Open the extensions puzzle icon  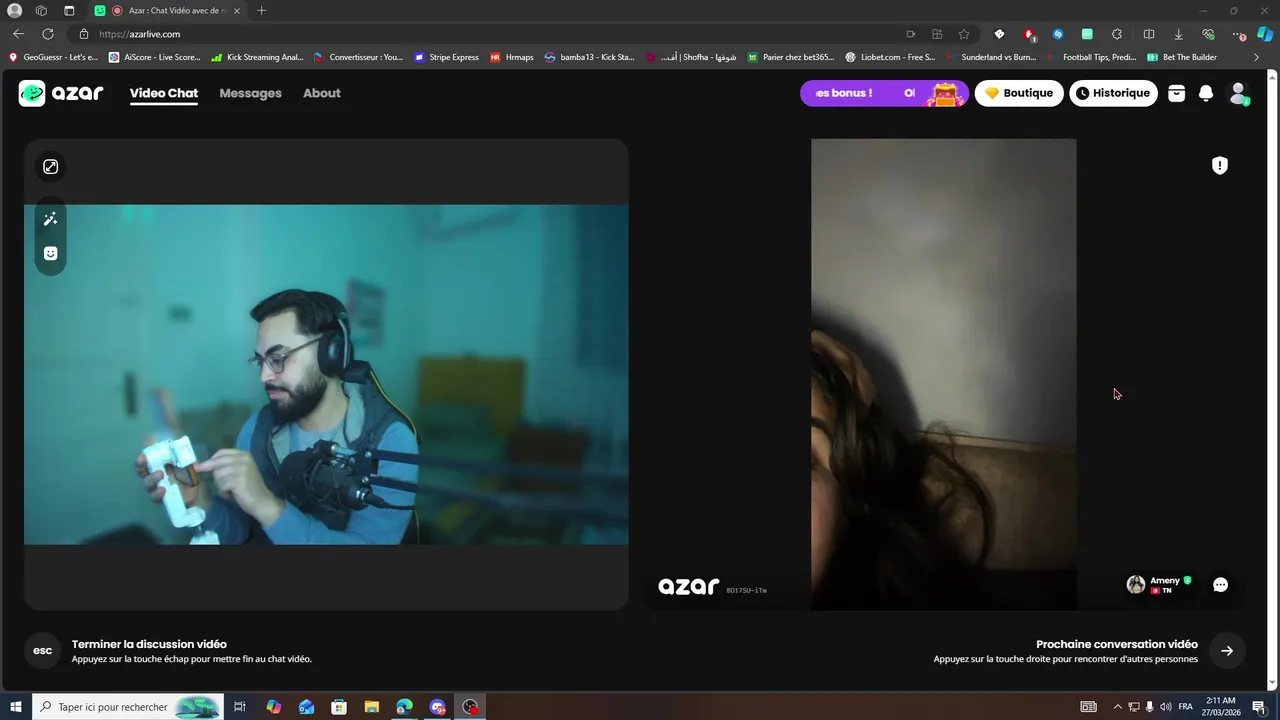click(1117, 34)
